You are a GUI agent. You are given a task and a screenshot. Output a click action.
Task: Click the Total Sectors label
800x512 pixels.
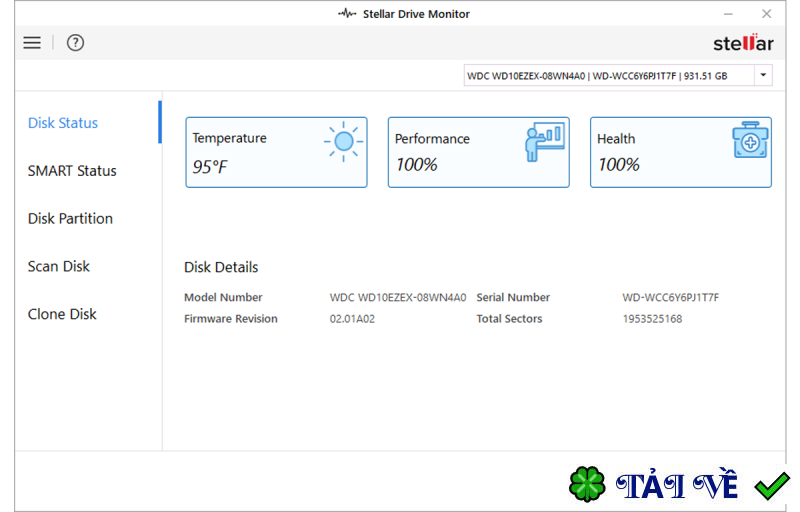pos(509,319)
